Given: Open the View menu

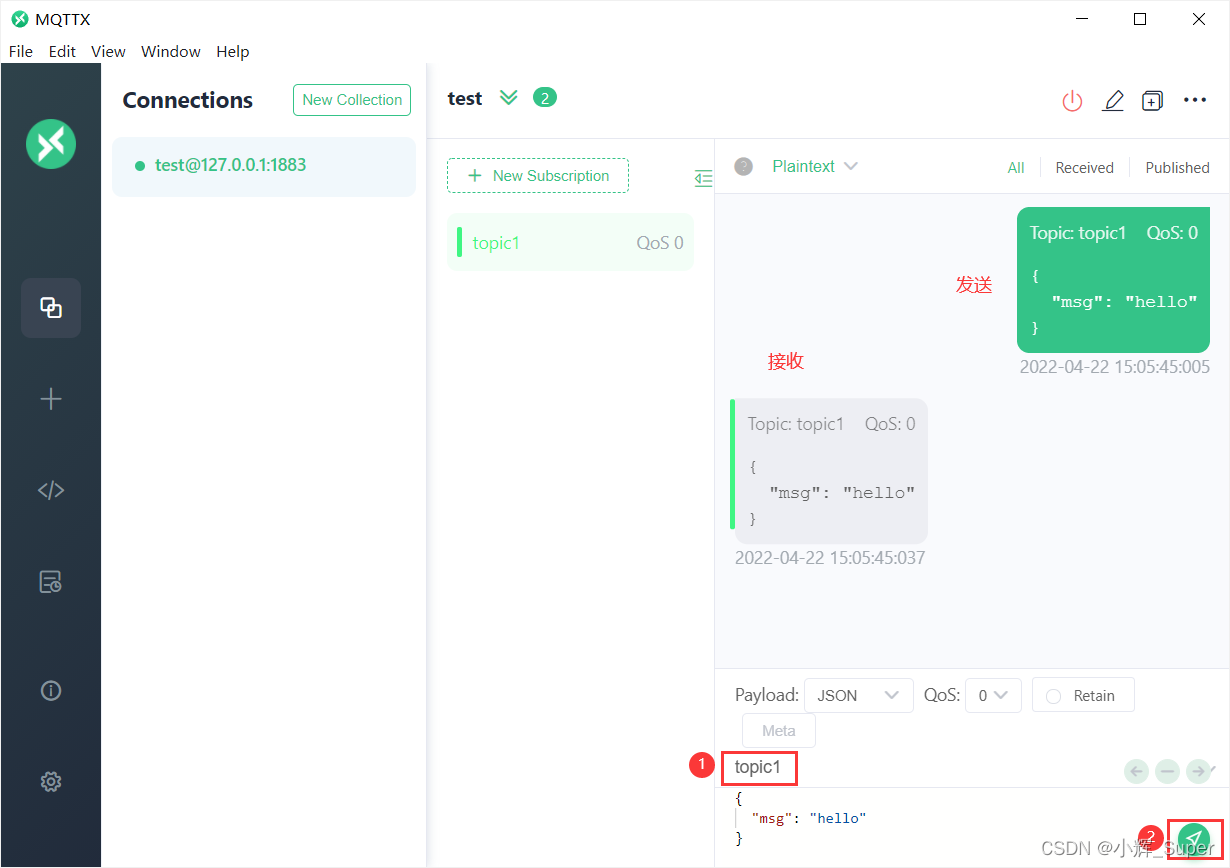Looking at the screenshot, I should click(x=108, y=51).
